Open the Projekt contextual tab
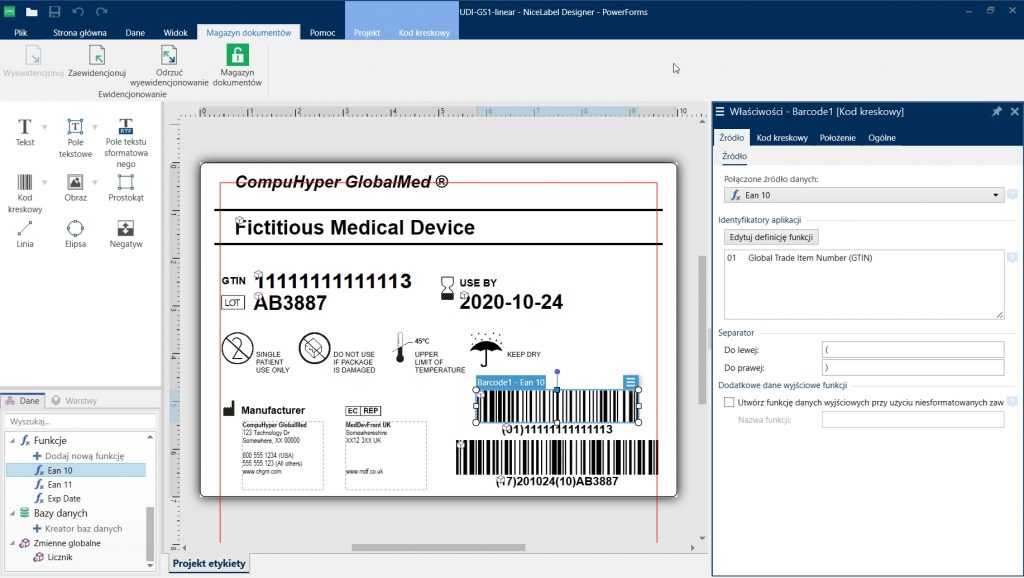Image resolution: width=1024 pixels, height=578 pixels. click(x=367, y=33)
